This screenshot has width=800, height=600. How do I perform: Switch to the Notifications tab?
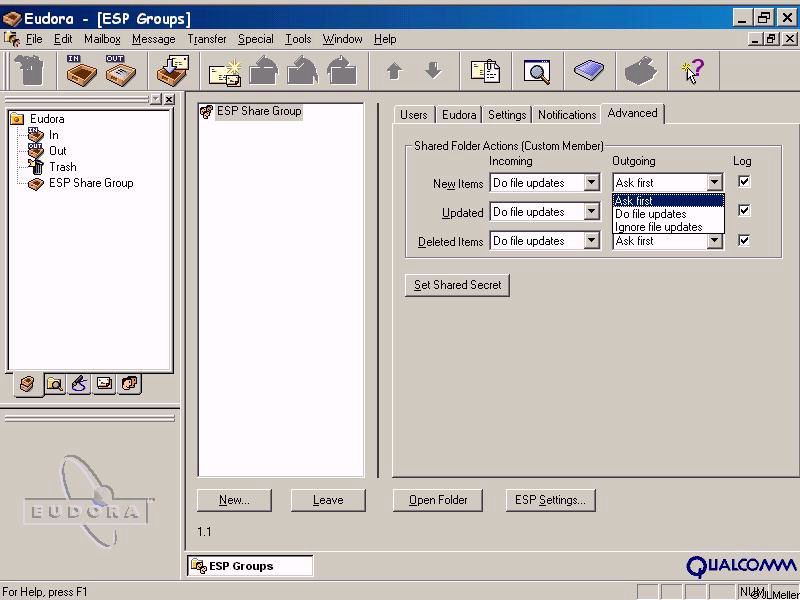tap(567, 115)
